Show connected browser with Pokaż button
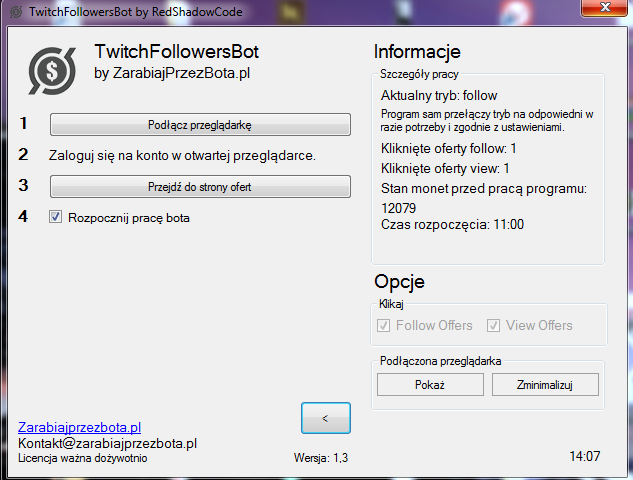The height and width of the screenshot is (480, 633). pyautogui.click(x=430, y=384)
